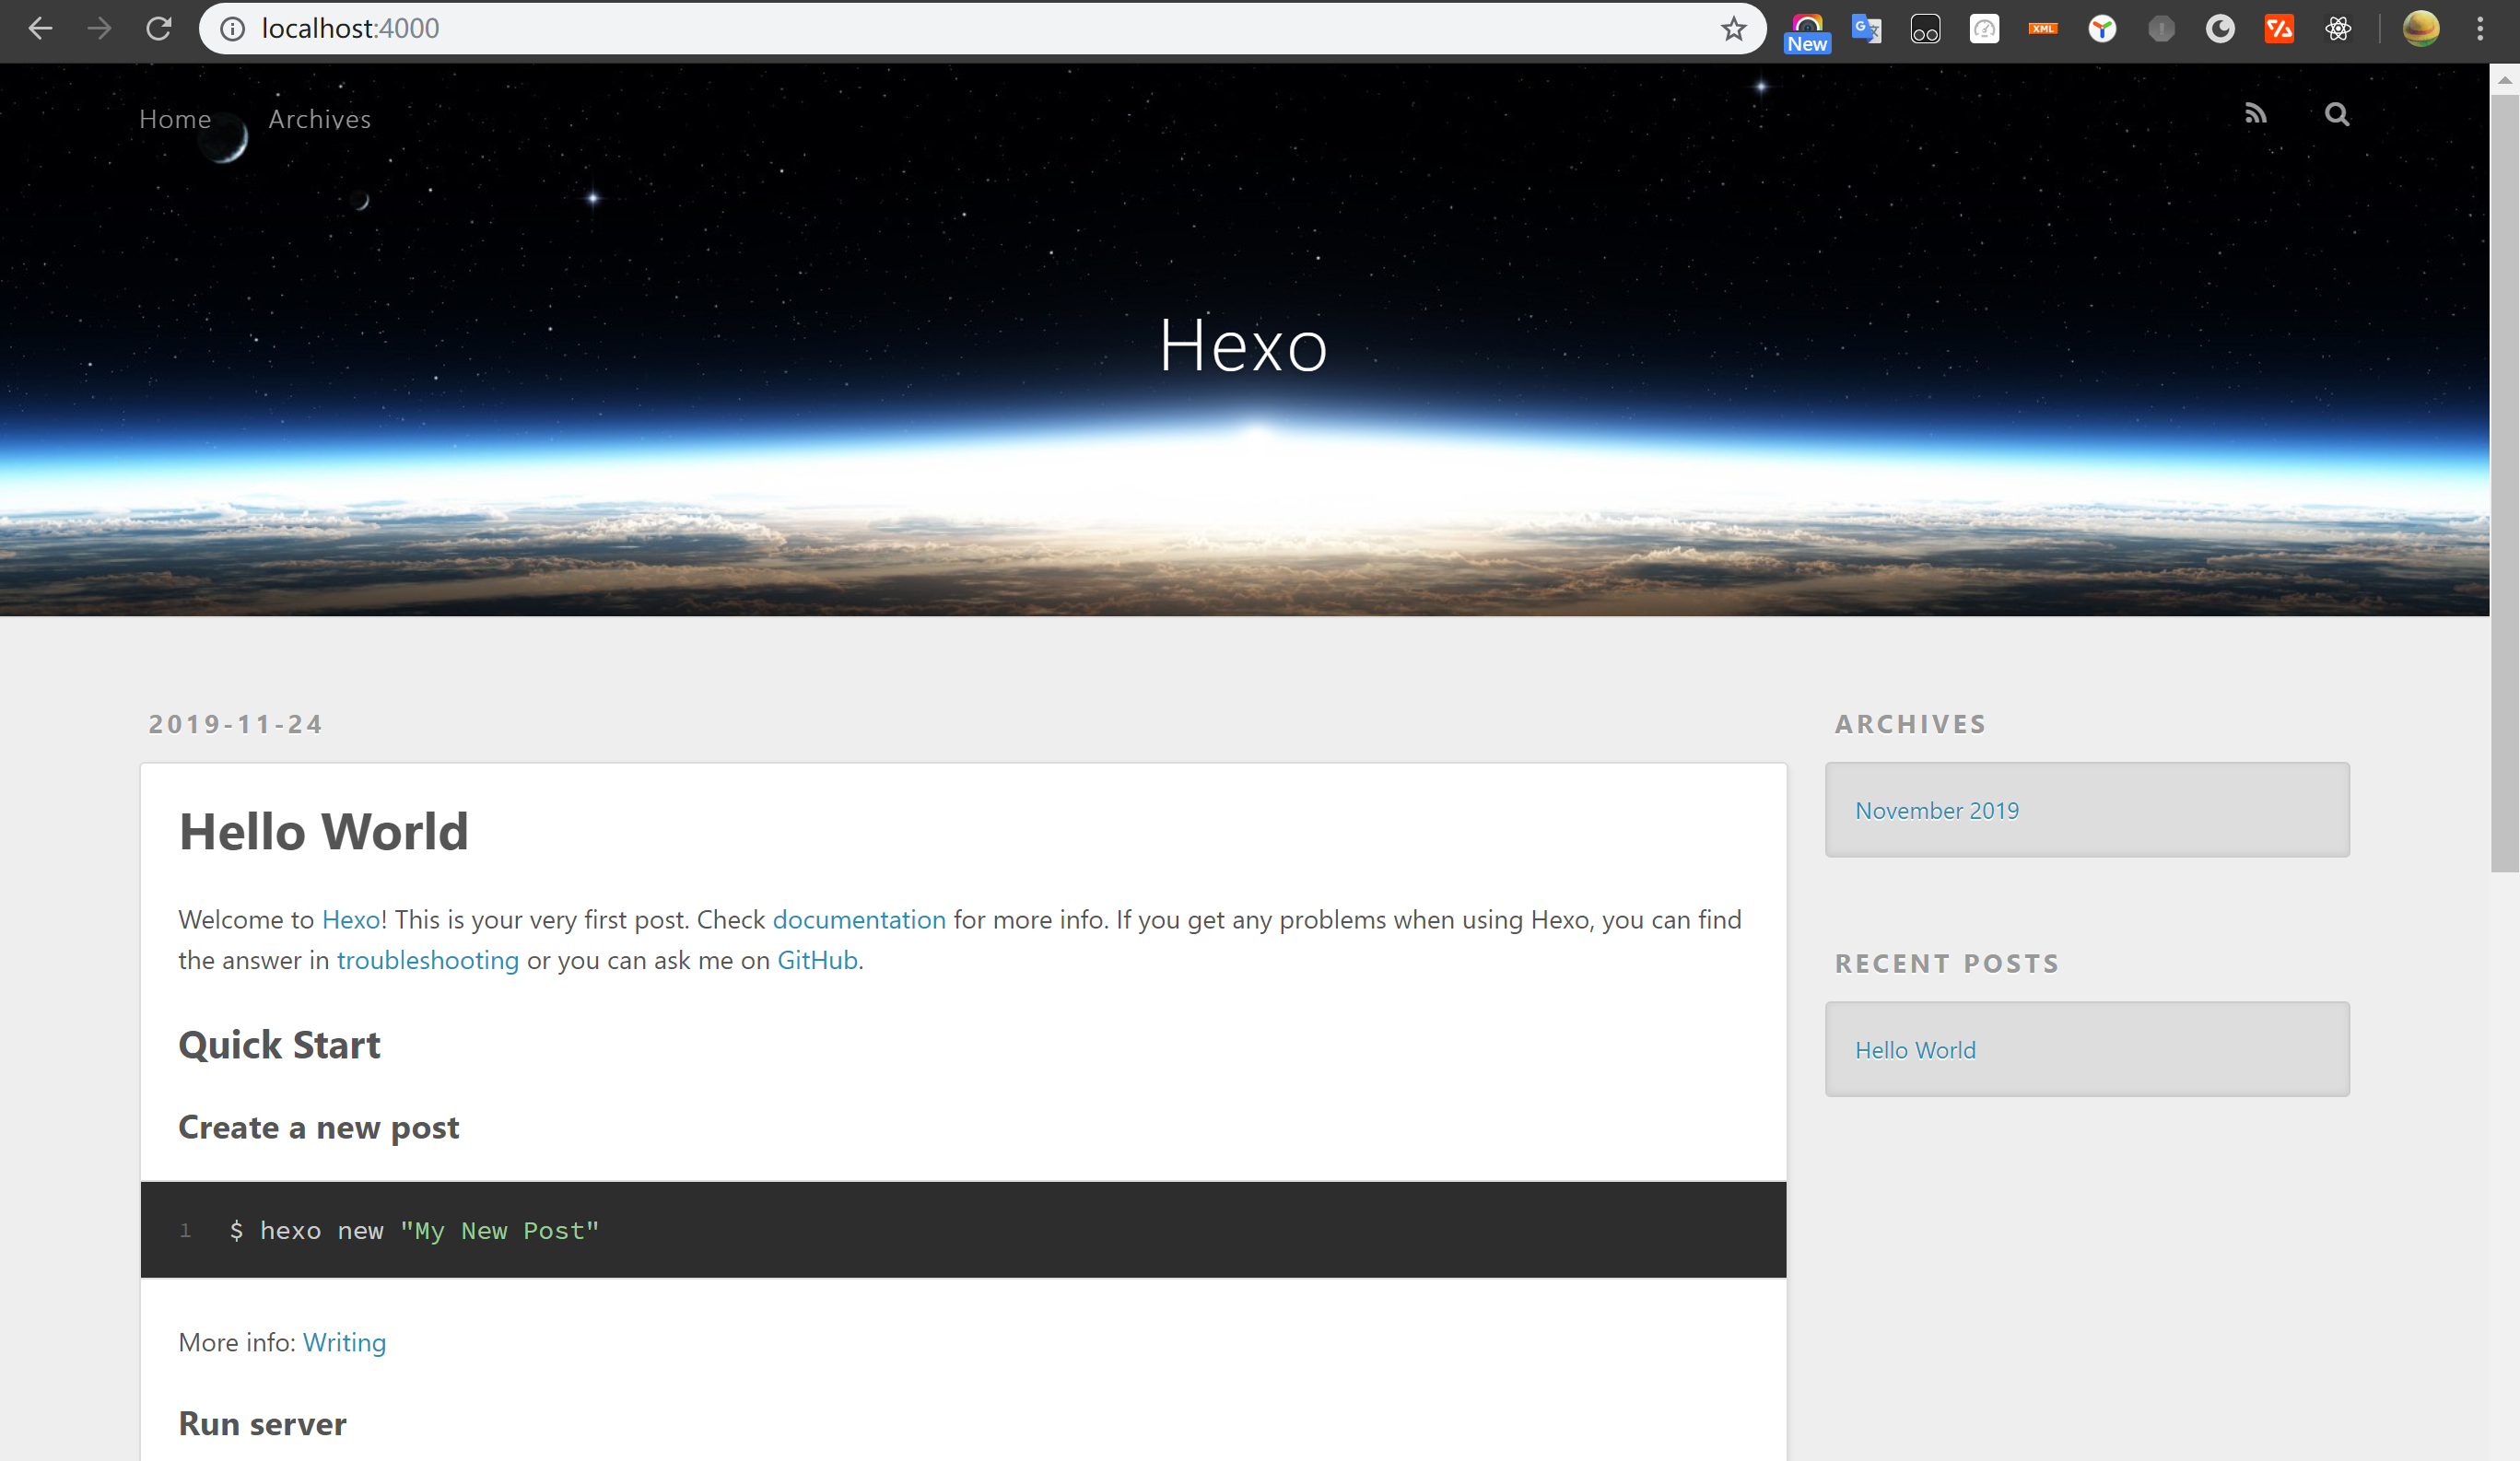Open the GitHub link

point(817,961)
